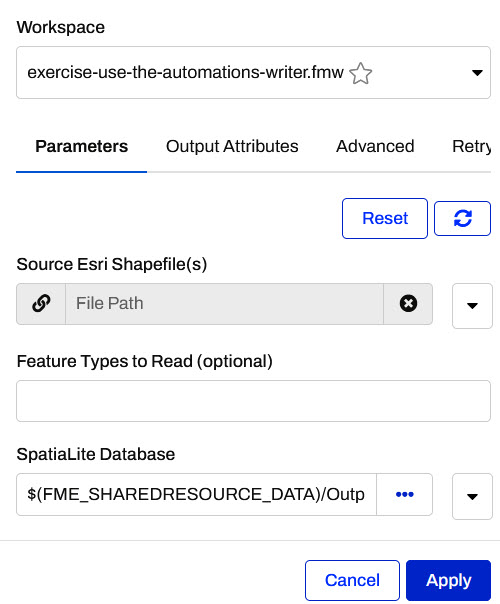The height and width of the screenshot is (604, 500).
Task: Cancel the action changes
Action: [x=352, y=580]
